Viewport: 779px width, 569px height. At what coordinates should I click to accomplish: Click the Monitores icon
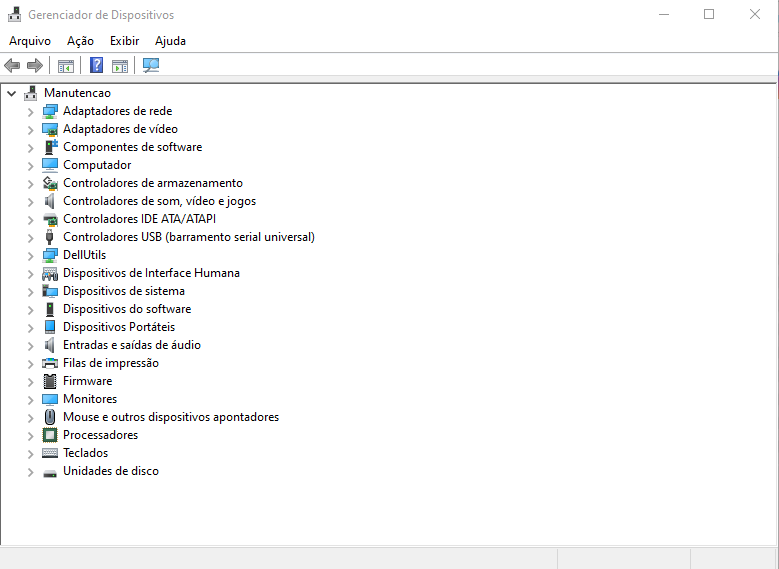50,399
